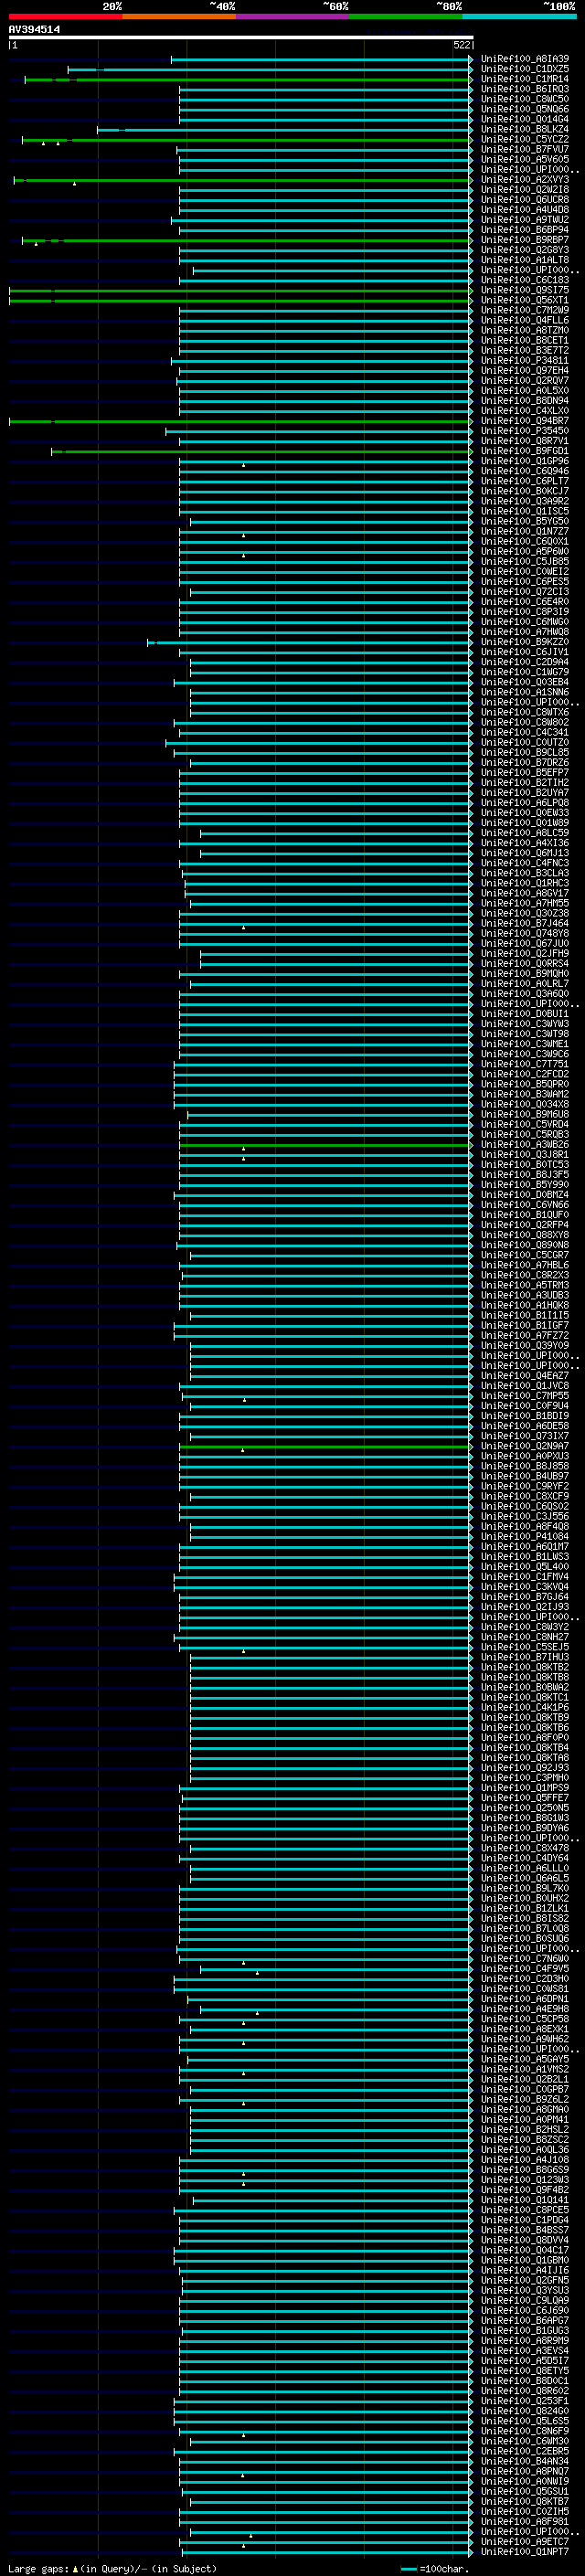
Task: Click the hit label UniRef100_A8F0P0
Action: pos(525,1738)
